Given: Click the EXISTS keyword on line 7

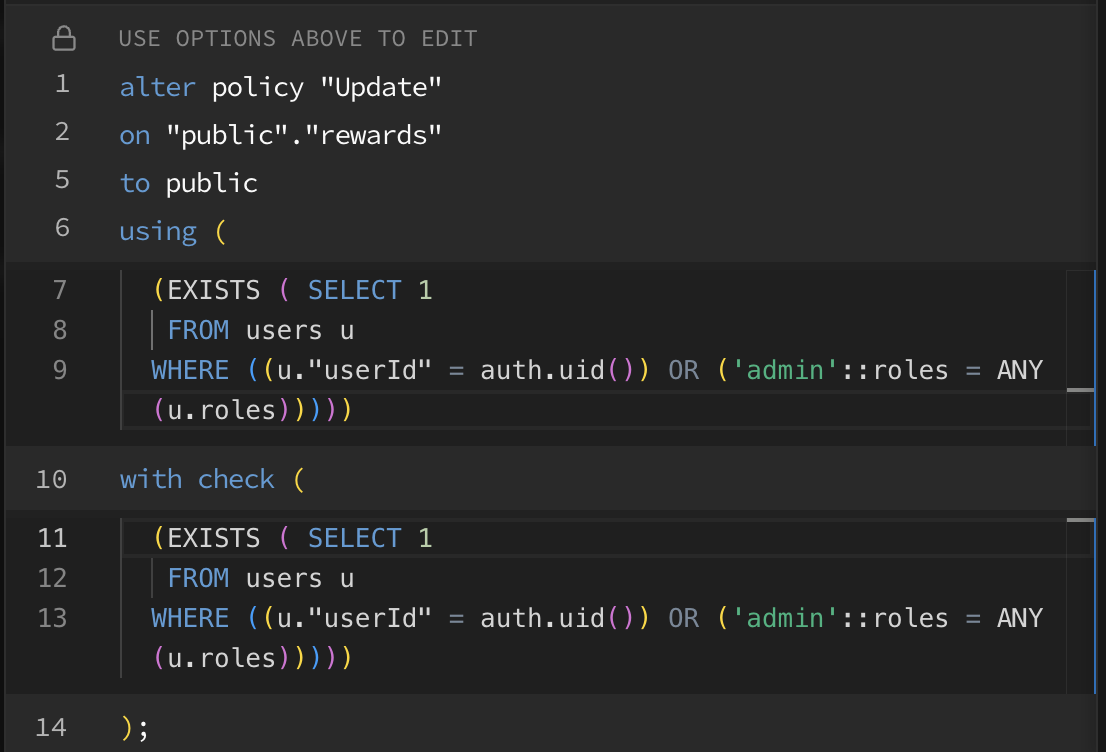Looking at the screenshot, I should [217, 289].
